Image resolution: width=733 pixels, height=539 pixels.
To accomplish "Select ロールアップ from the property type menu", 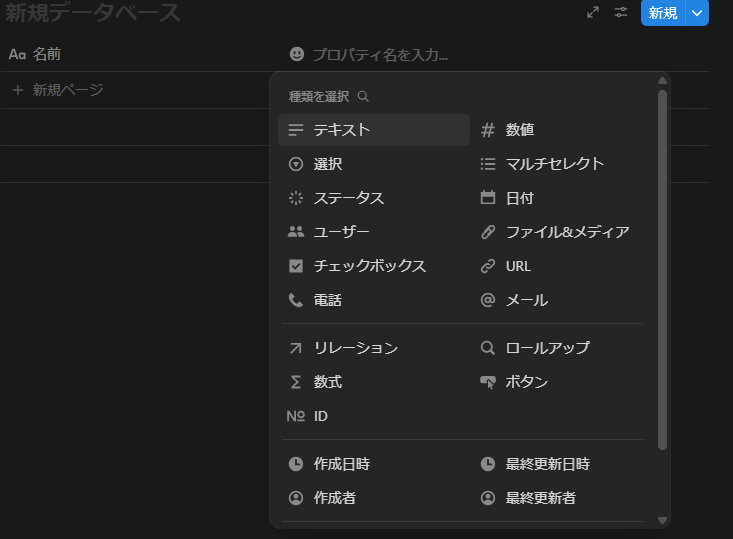I will pos(547,348).
